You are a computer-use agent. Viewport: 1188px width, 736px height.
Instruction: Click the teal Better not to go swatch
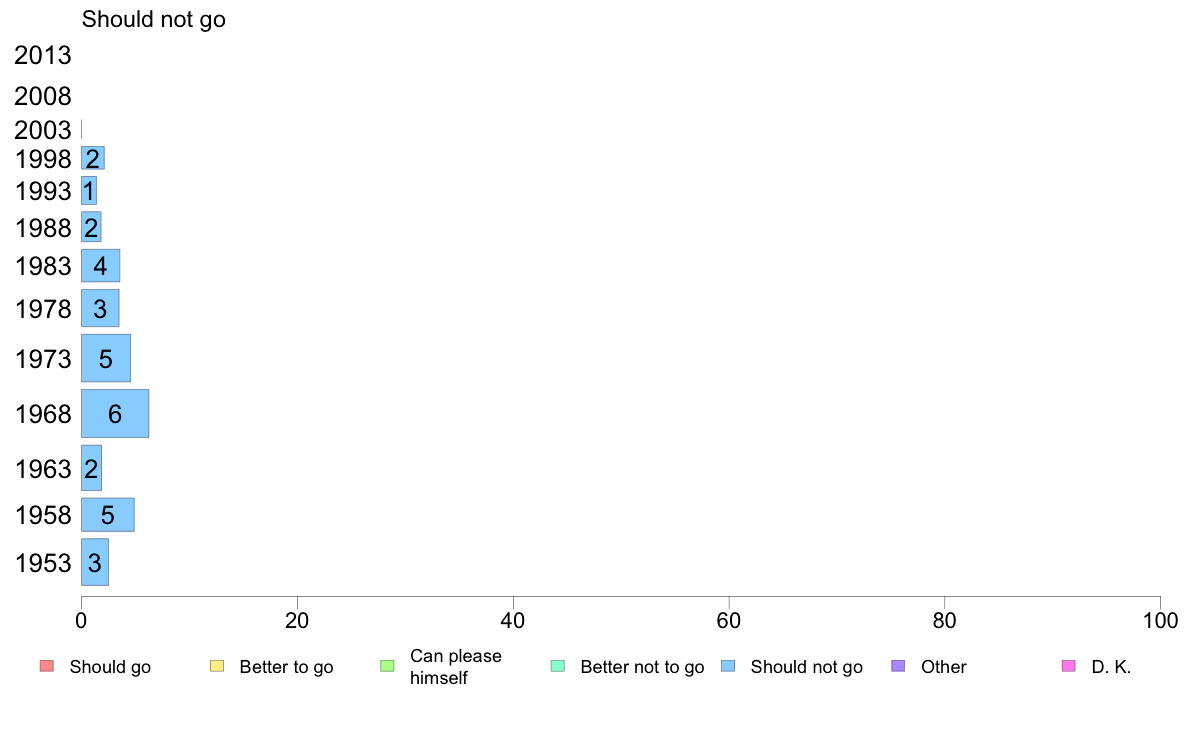click(x=558, y=666)
